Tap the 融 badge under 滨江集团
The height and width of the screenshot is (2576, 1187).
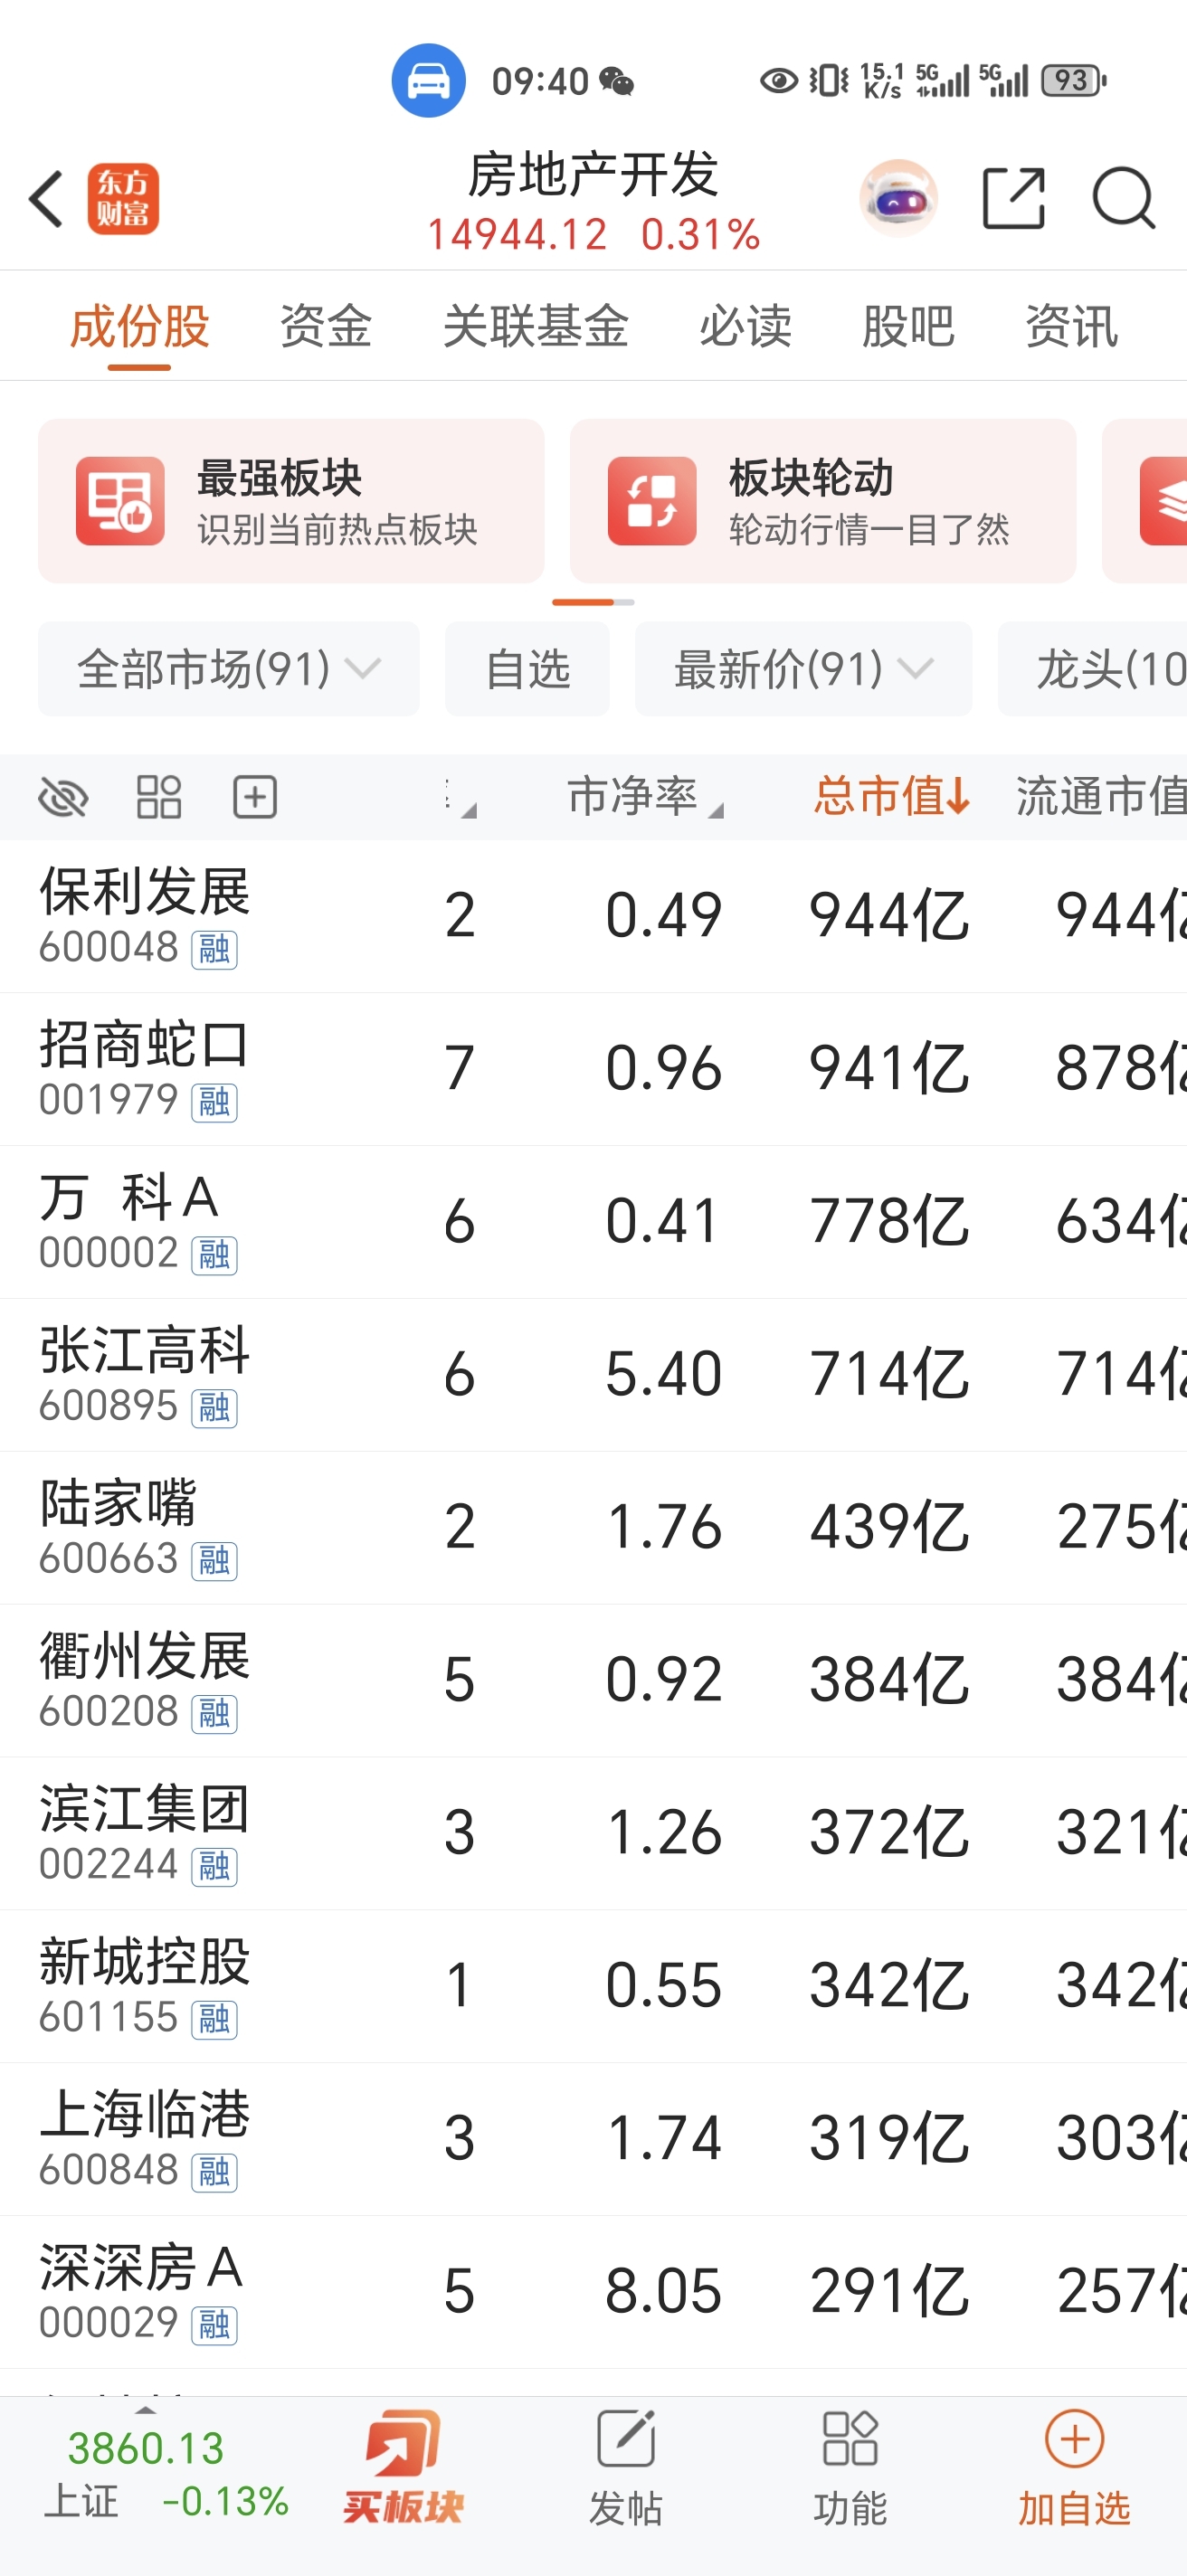(x=214, y=1867)
